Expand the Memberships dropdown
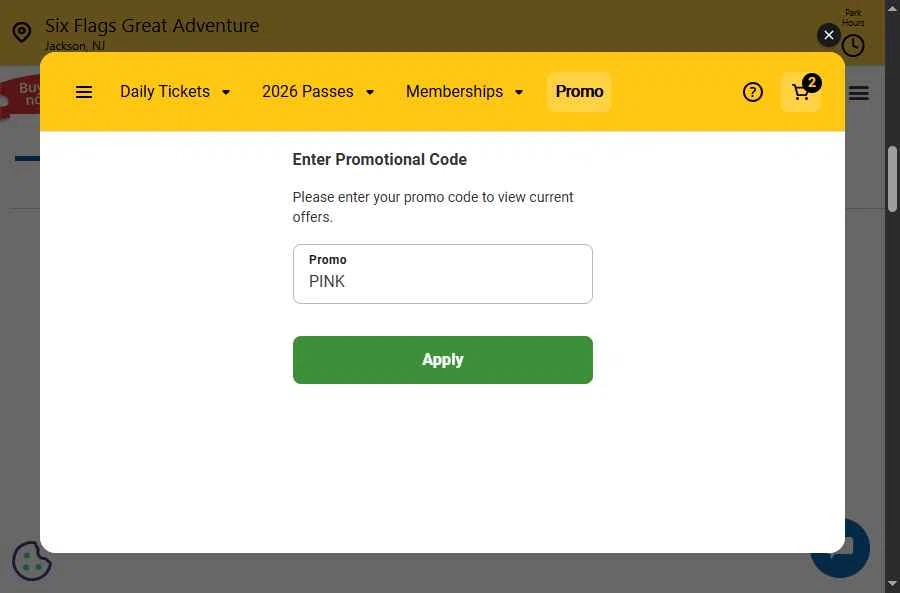Viewport: 900px width, 593px height. (x=464, y=92)
